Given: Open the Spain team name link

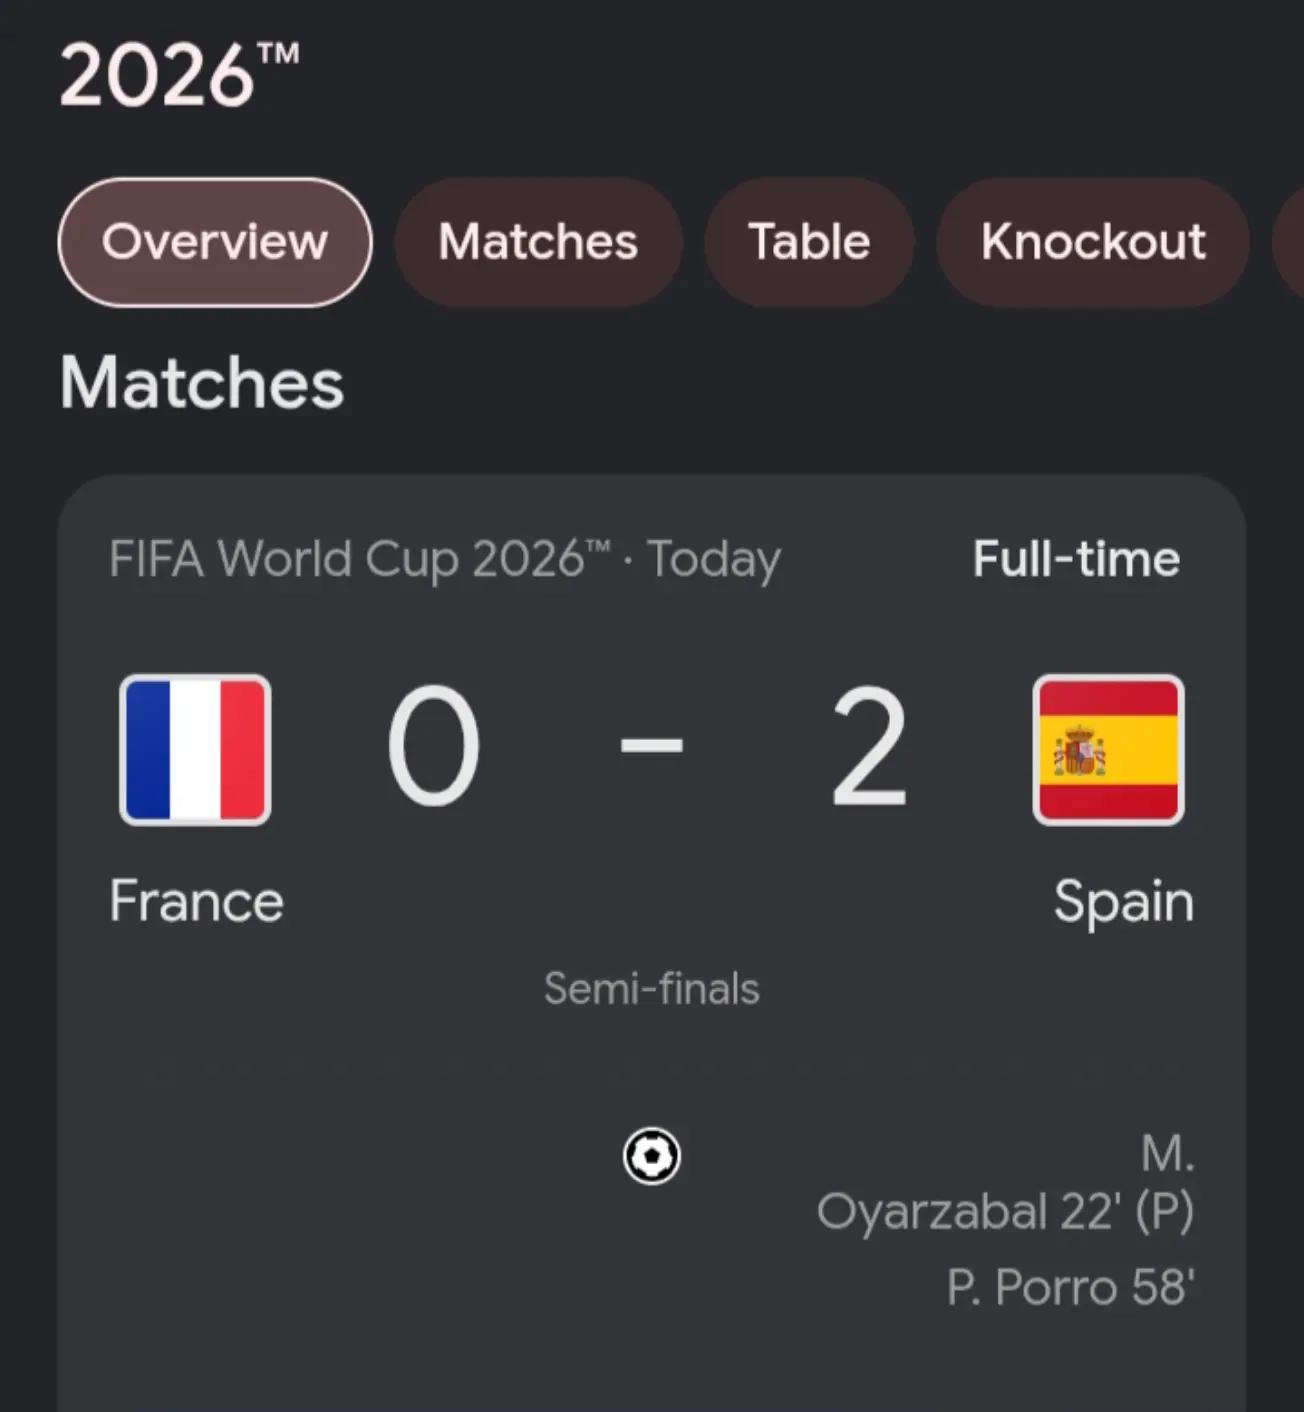Looking at the screenshot, I should [1124, 903].
